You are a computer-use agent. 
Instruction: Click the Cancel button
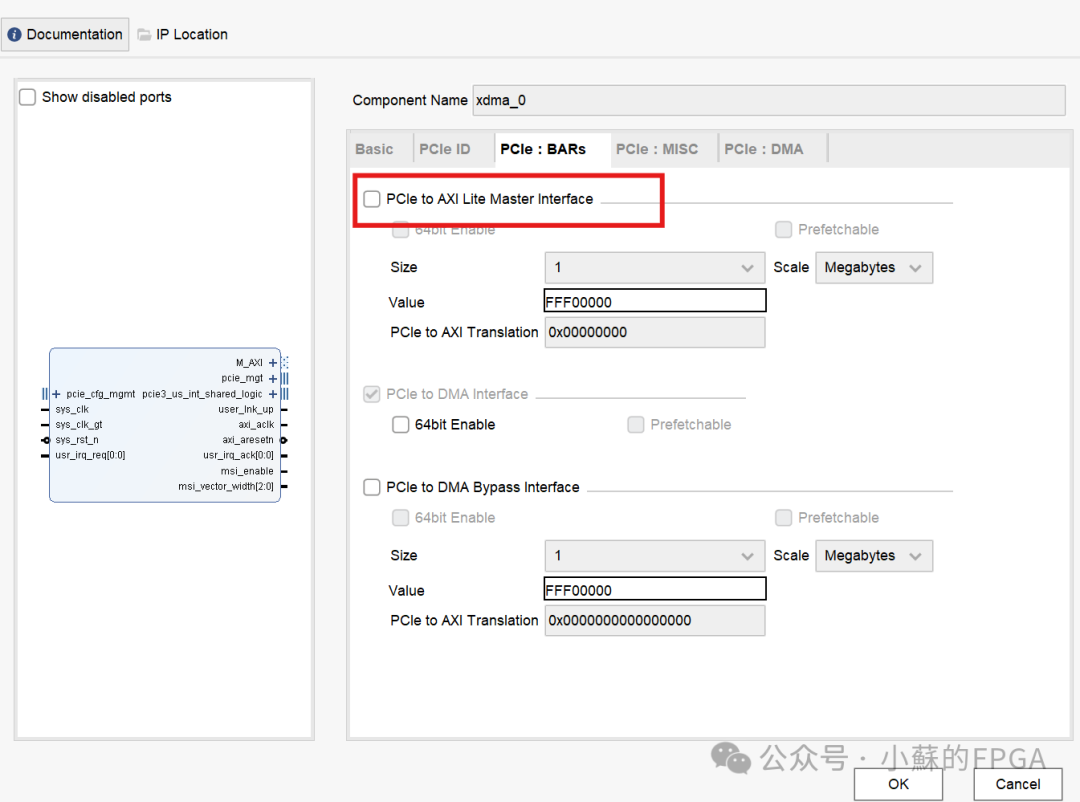click(x=1017, y=784)
